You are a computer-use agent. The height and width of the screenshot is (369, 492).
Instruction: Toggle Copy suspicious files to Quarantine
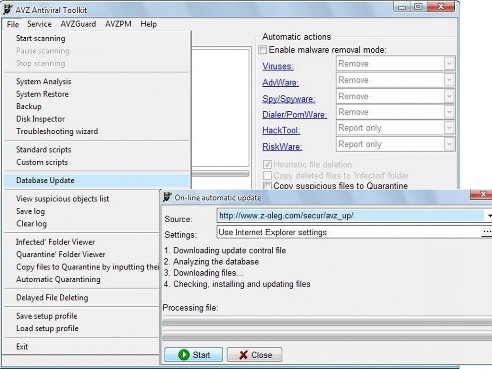(x=267, y=186)
